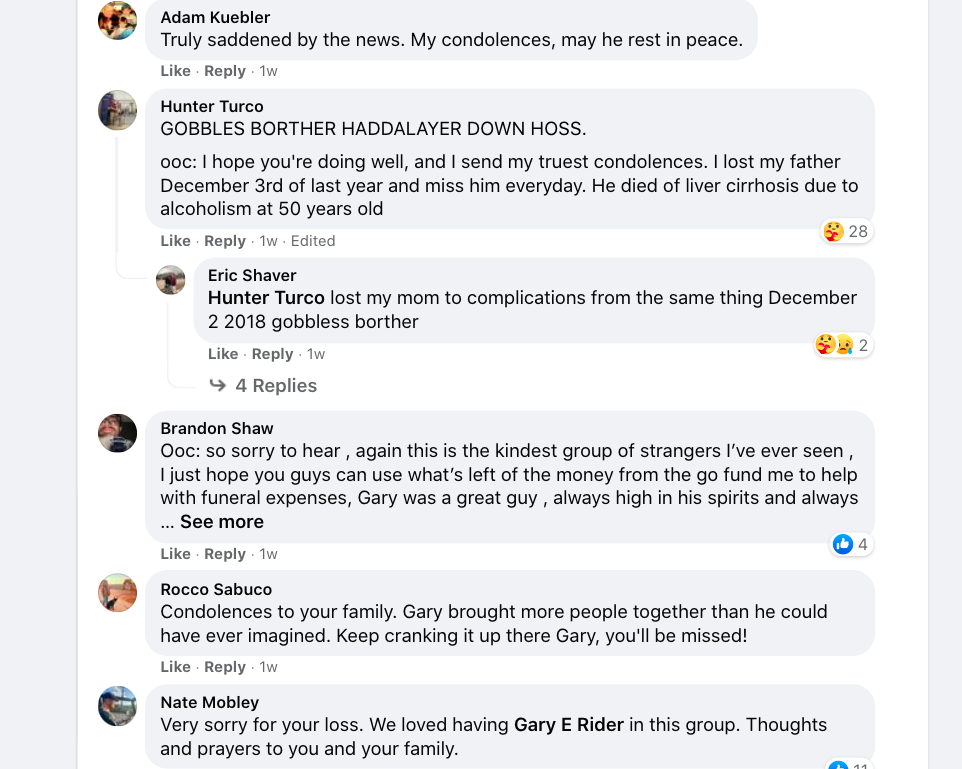Open Adam Kuebler's profile picture
Image resolution: width=962 pixels, height=769 pixels.
(117, 20)
